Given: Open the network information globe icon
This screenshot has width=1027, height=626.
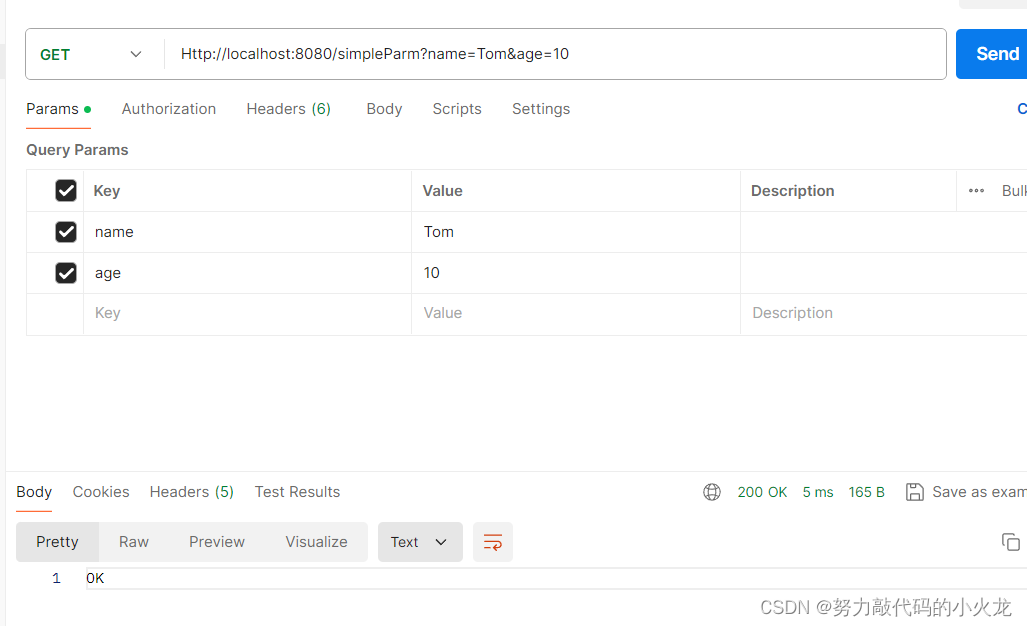Looking at the screenshot, I should (711, 491).
